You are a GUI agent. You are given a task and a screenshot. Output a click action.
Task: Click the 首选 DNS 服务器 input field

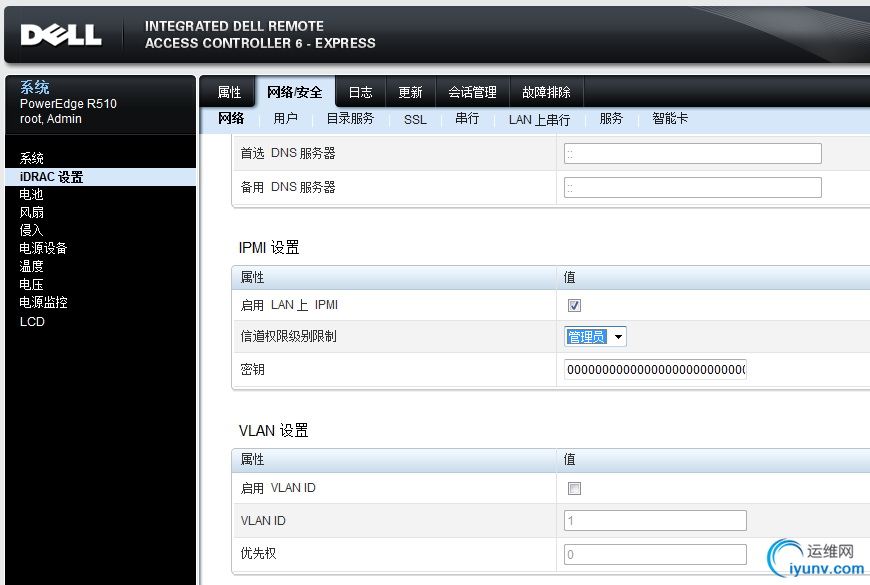[692, 154]
